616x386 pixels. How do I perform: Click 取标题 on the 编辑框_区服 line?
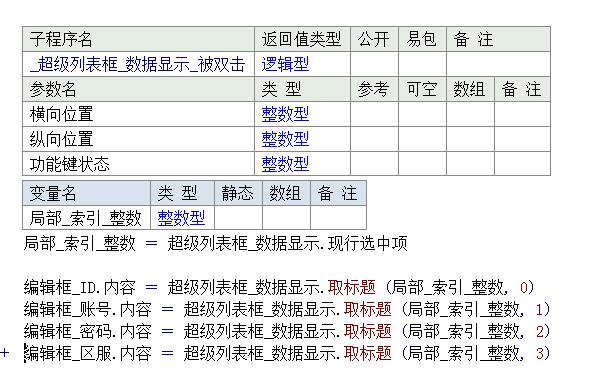tap(368, 353)
